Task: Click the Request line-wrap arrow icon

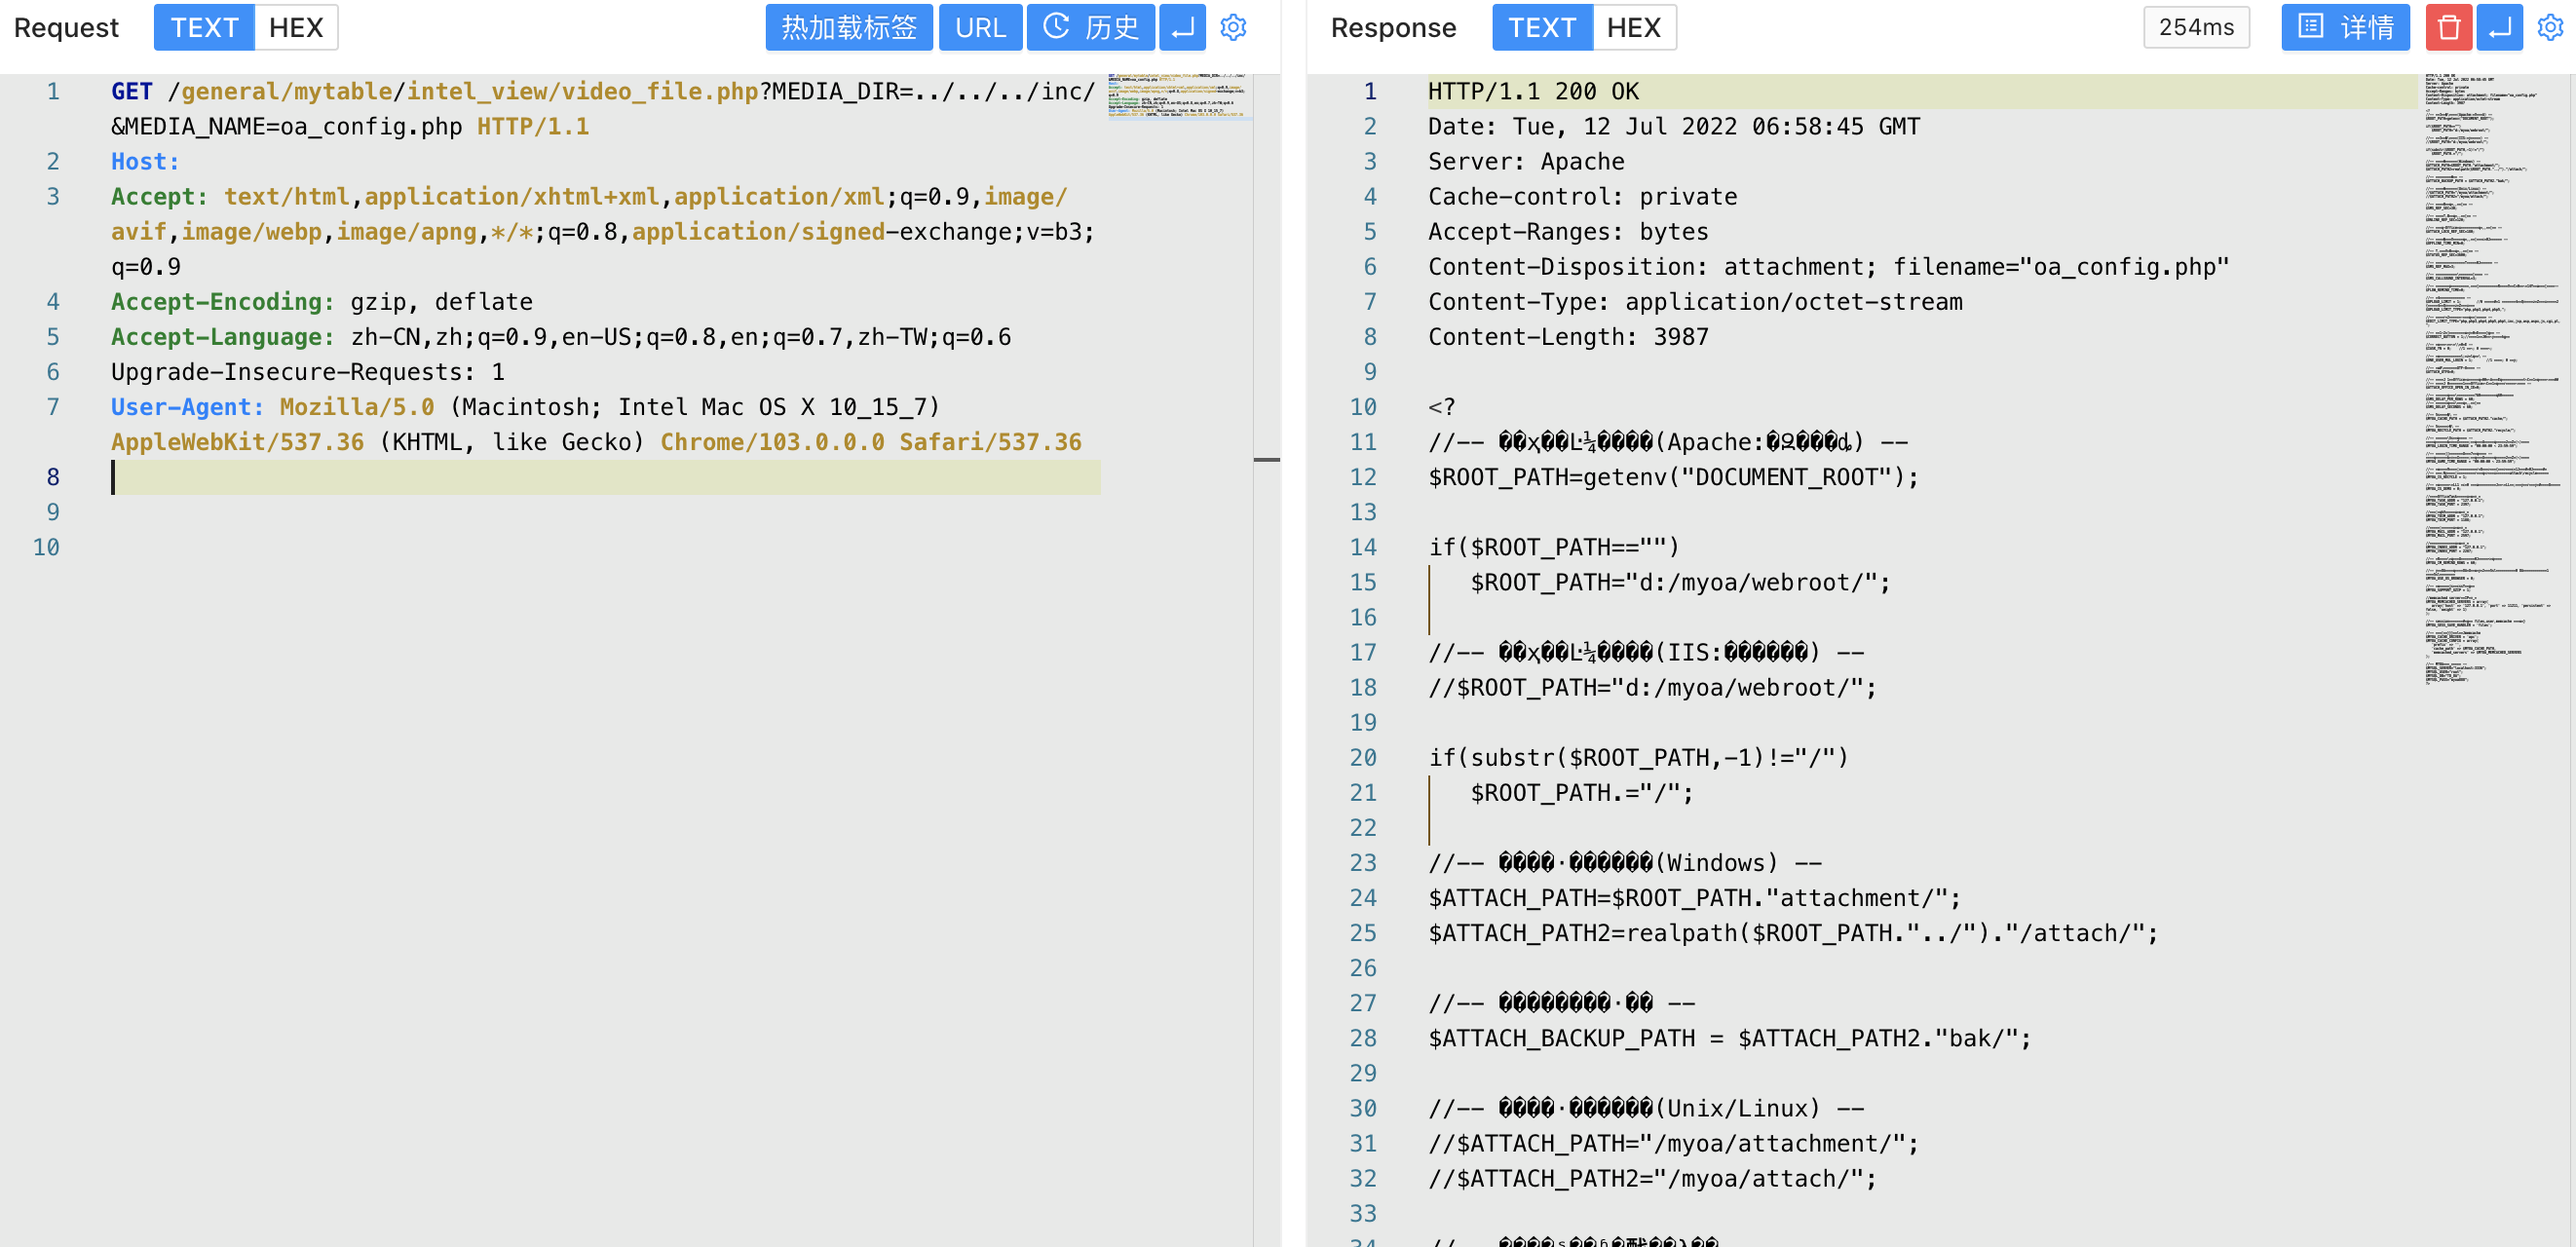Action: pyautogui.click(x=1182, y=27)
